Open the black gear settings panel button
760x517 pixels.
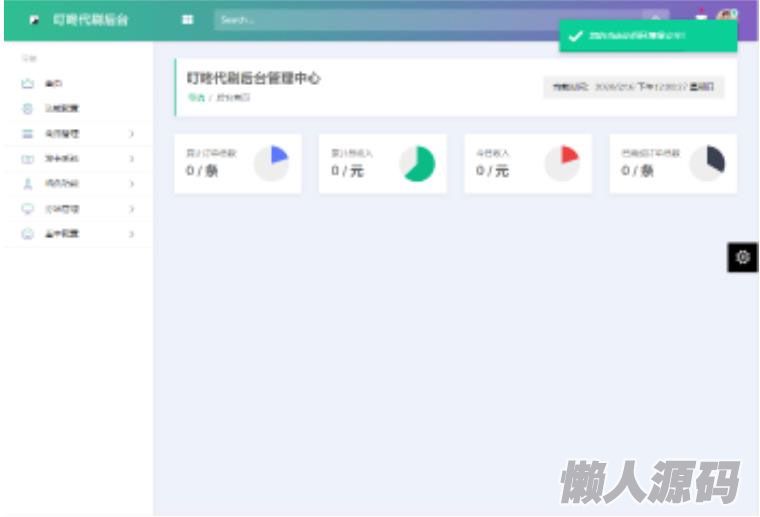[x=743, y=257]
